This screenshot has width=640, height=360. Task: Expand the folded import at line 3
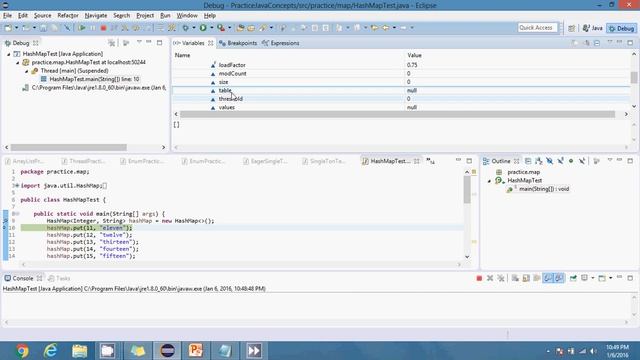click(x=16, y=186)
